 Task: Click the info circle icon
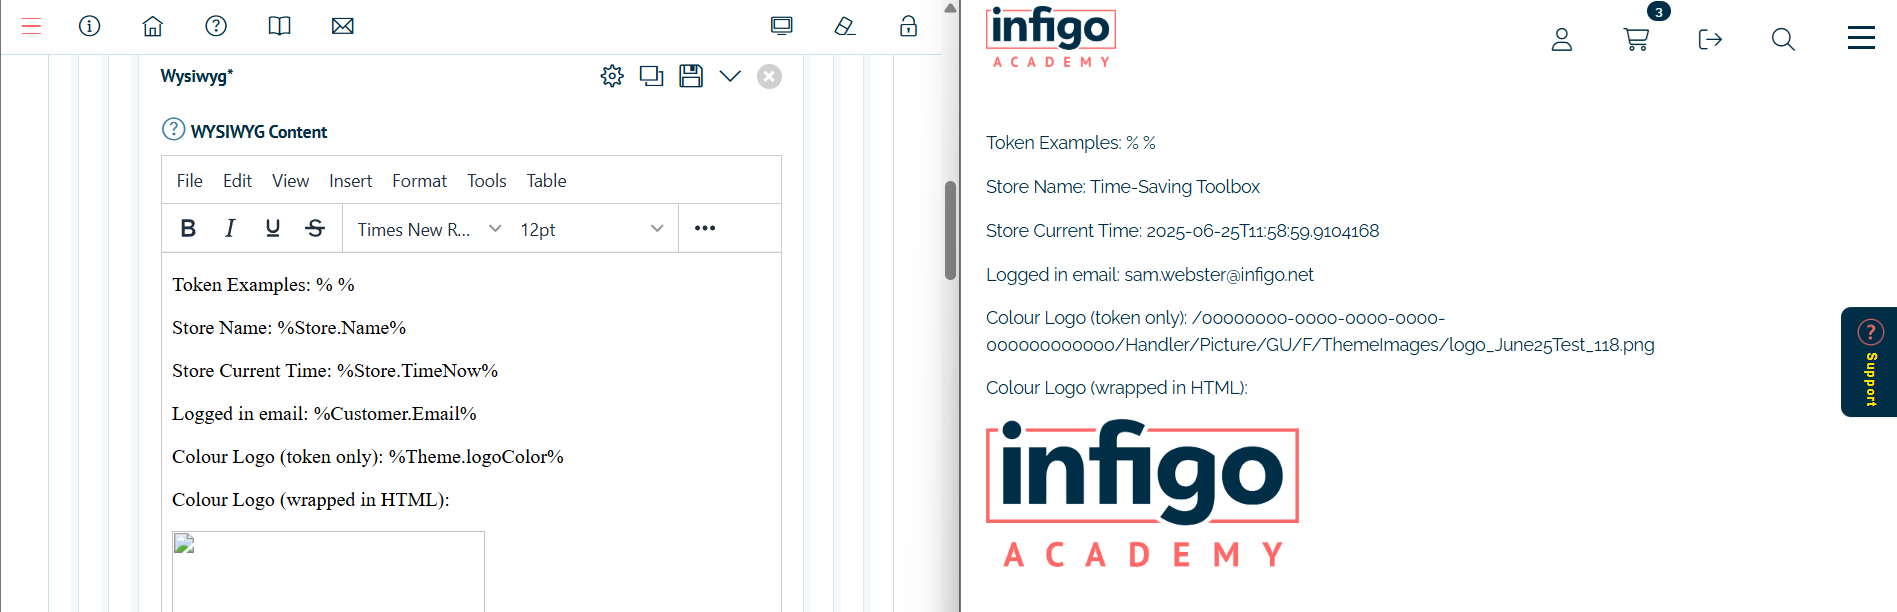click(x=90, y=26)
